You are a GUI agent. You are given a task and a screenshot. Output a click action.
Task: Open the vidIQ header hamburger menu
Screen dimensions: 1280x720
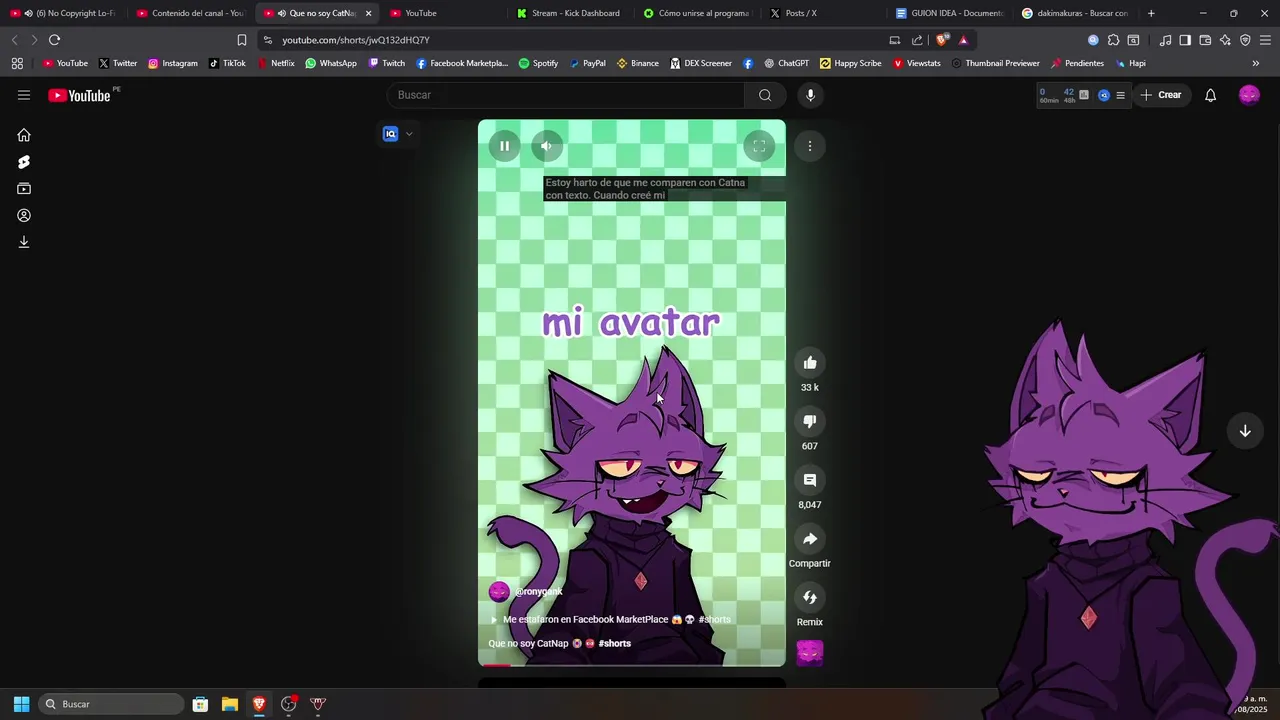1120,95
